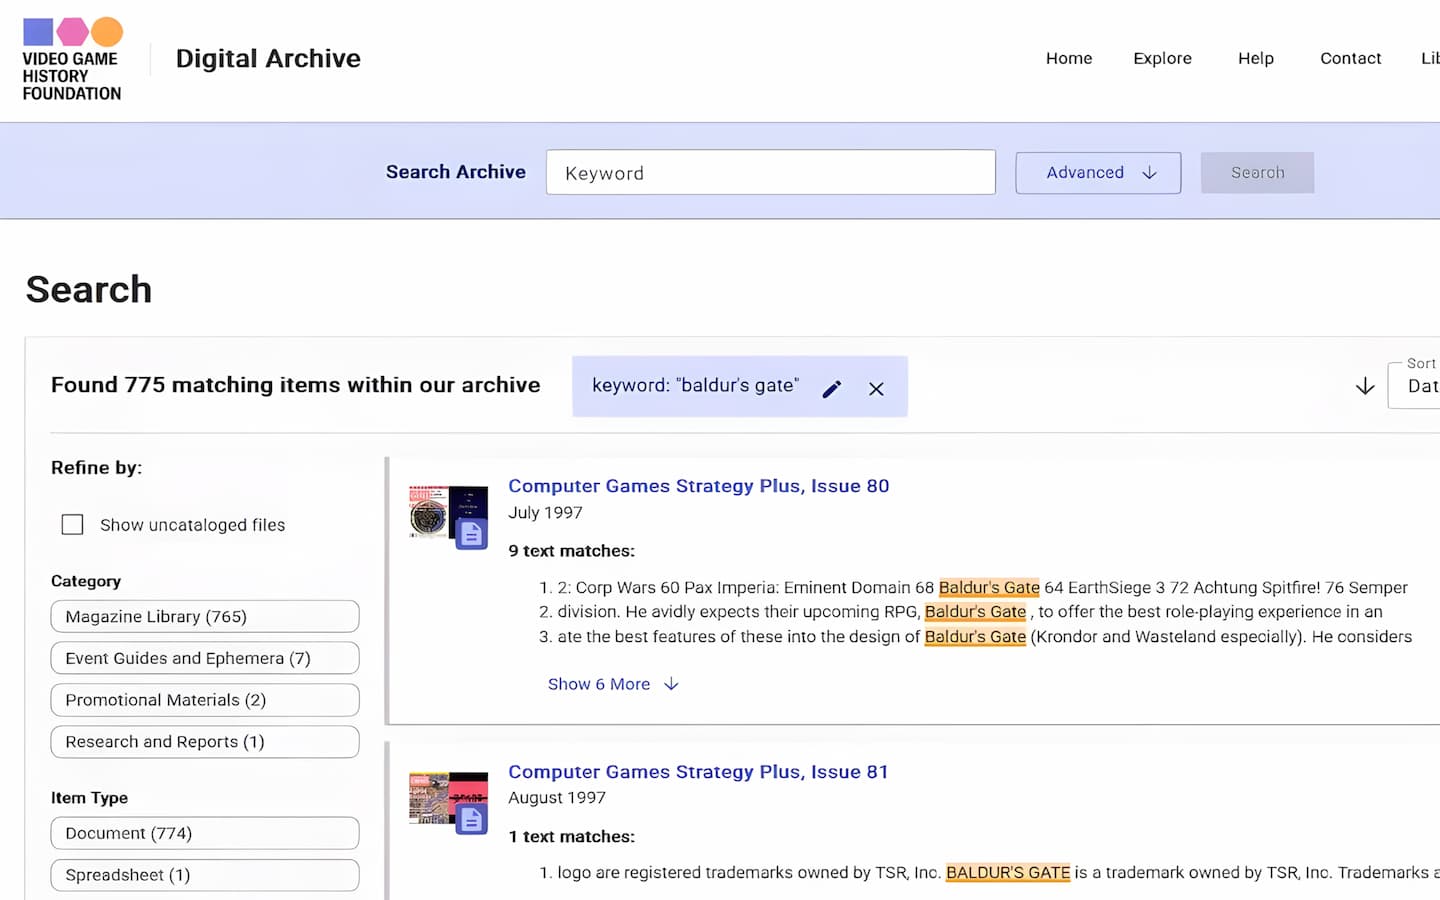Image resolution: width=1440 pixels, height=900 pixels.
Task: Open Computer Games Strategy Plus, Issue 80
Action: 698,486
